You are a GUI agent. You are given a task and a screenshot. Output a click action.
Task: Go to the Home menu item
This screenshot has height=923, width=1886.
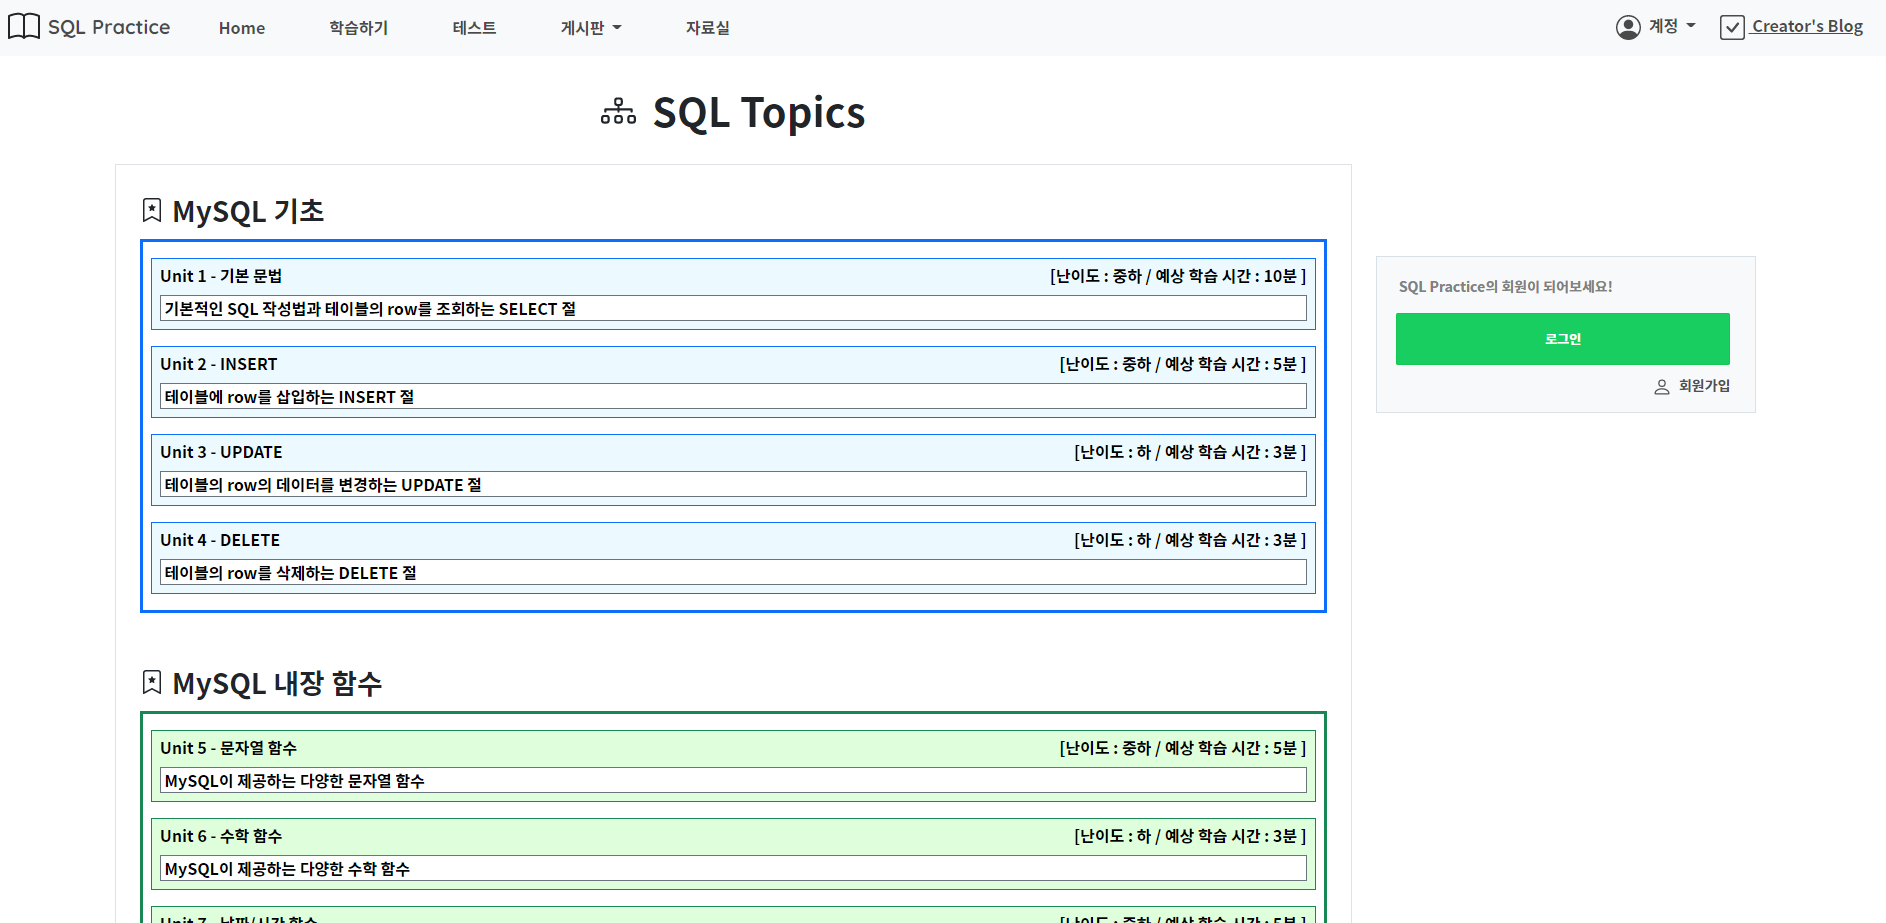coord(242,28)
